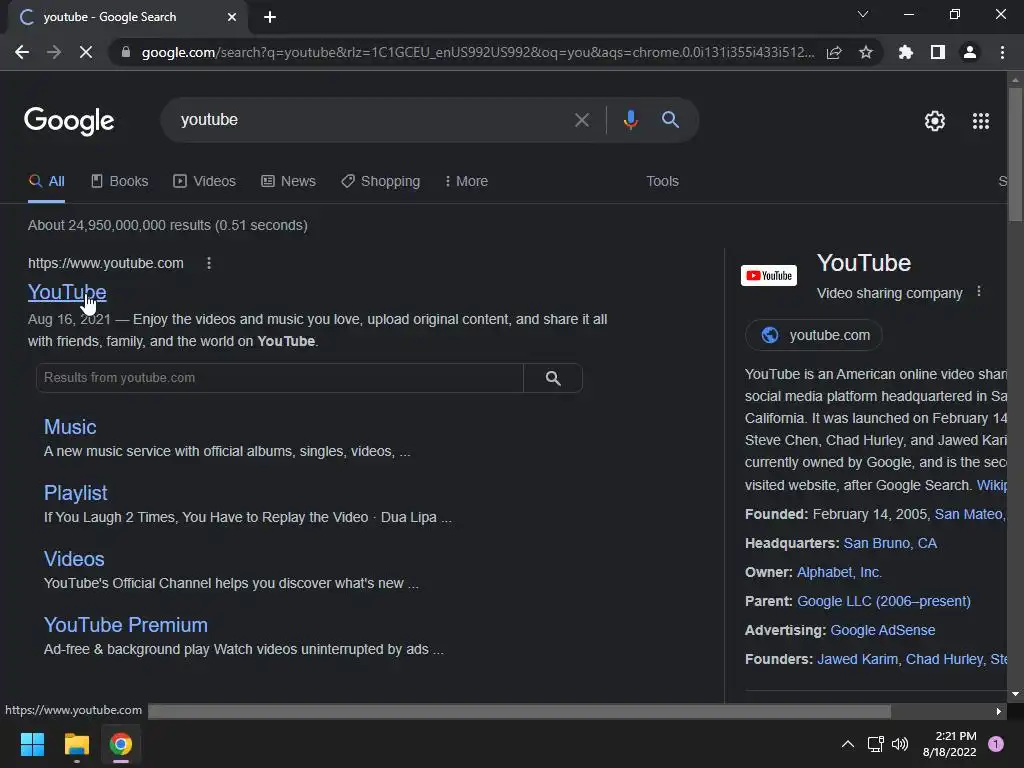Switch to the Videos search tab

pyautogui.click(x=204, y=182)
